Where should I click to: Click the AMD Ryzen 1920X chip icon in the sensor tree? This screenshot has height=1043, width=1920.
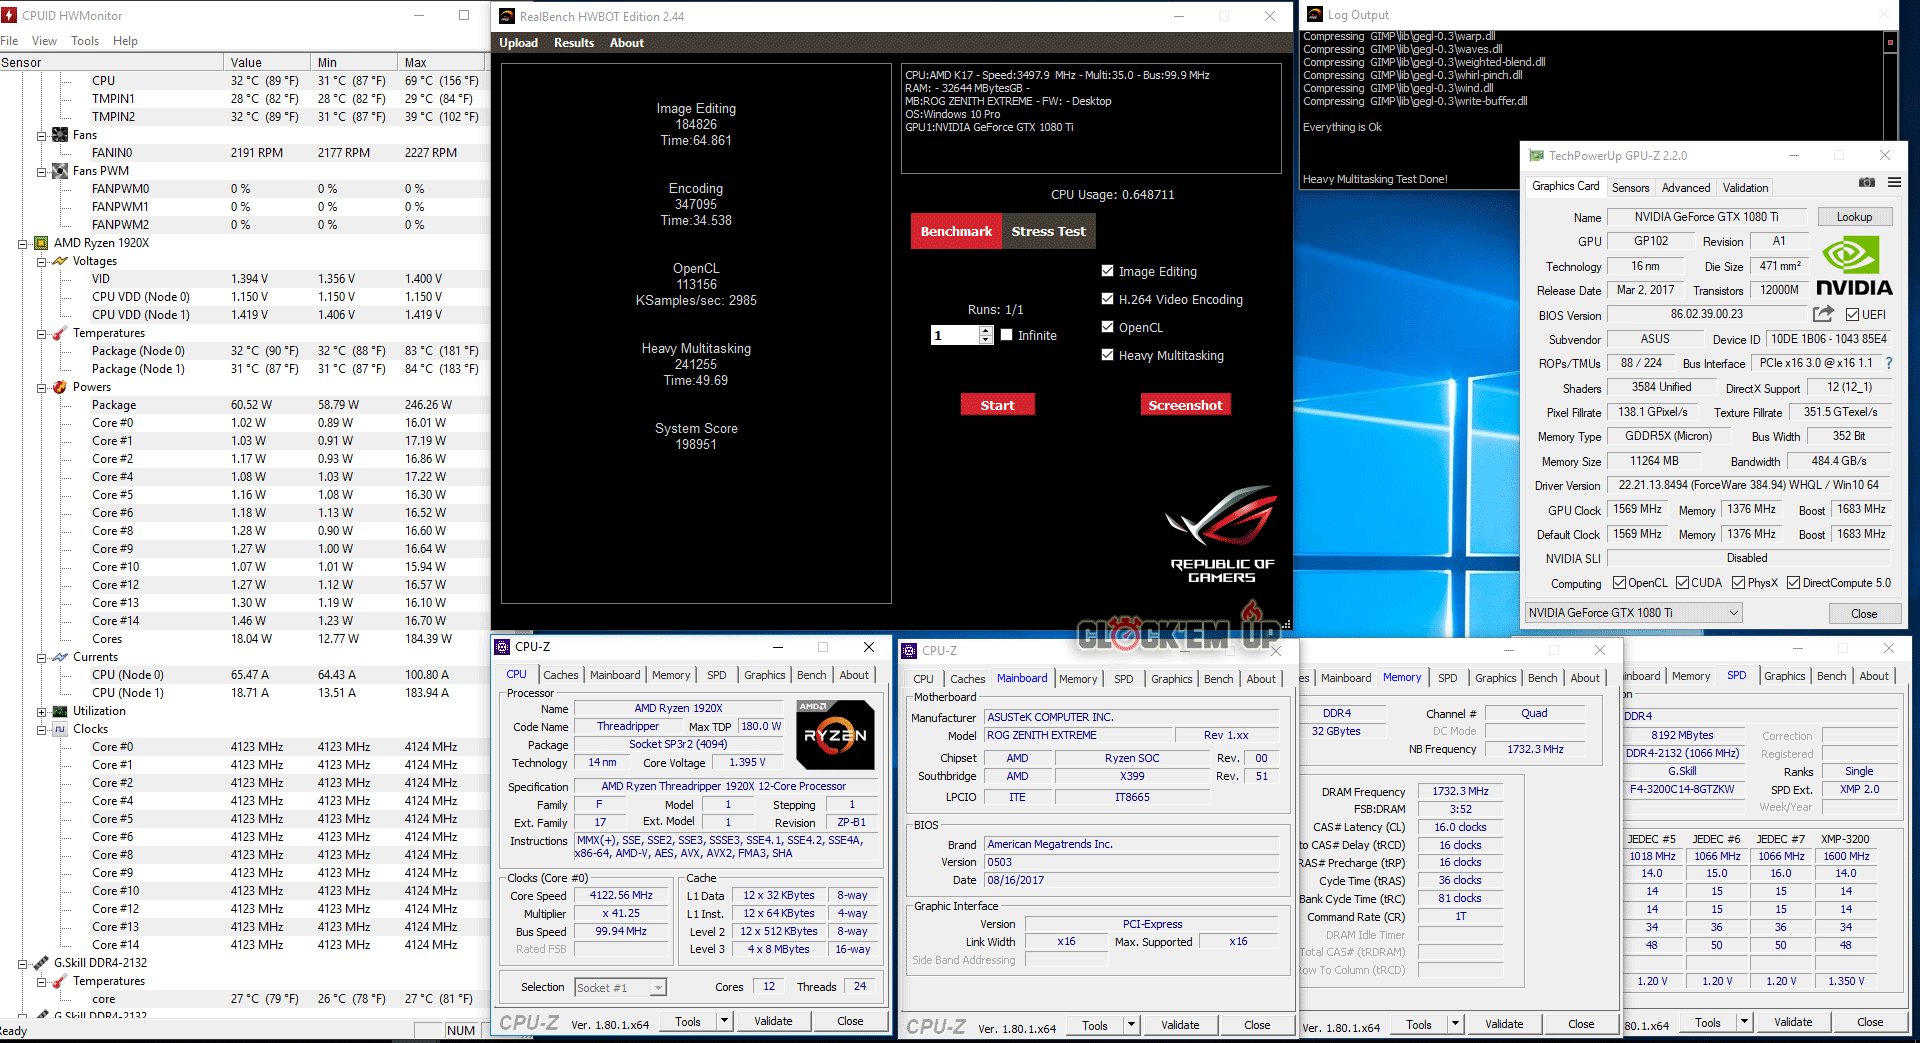tap(41, 243)
